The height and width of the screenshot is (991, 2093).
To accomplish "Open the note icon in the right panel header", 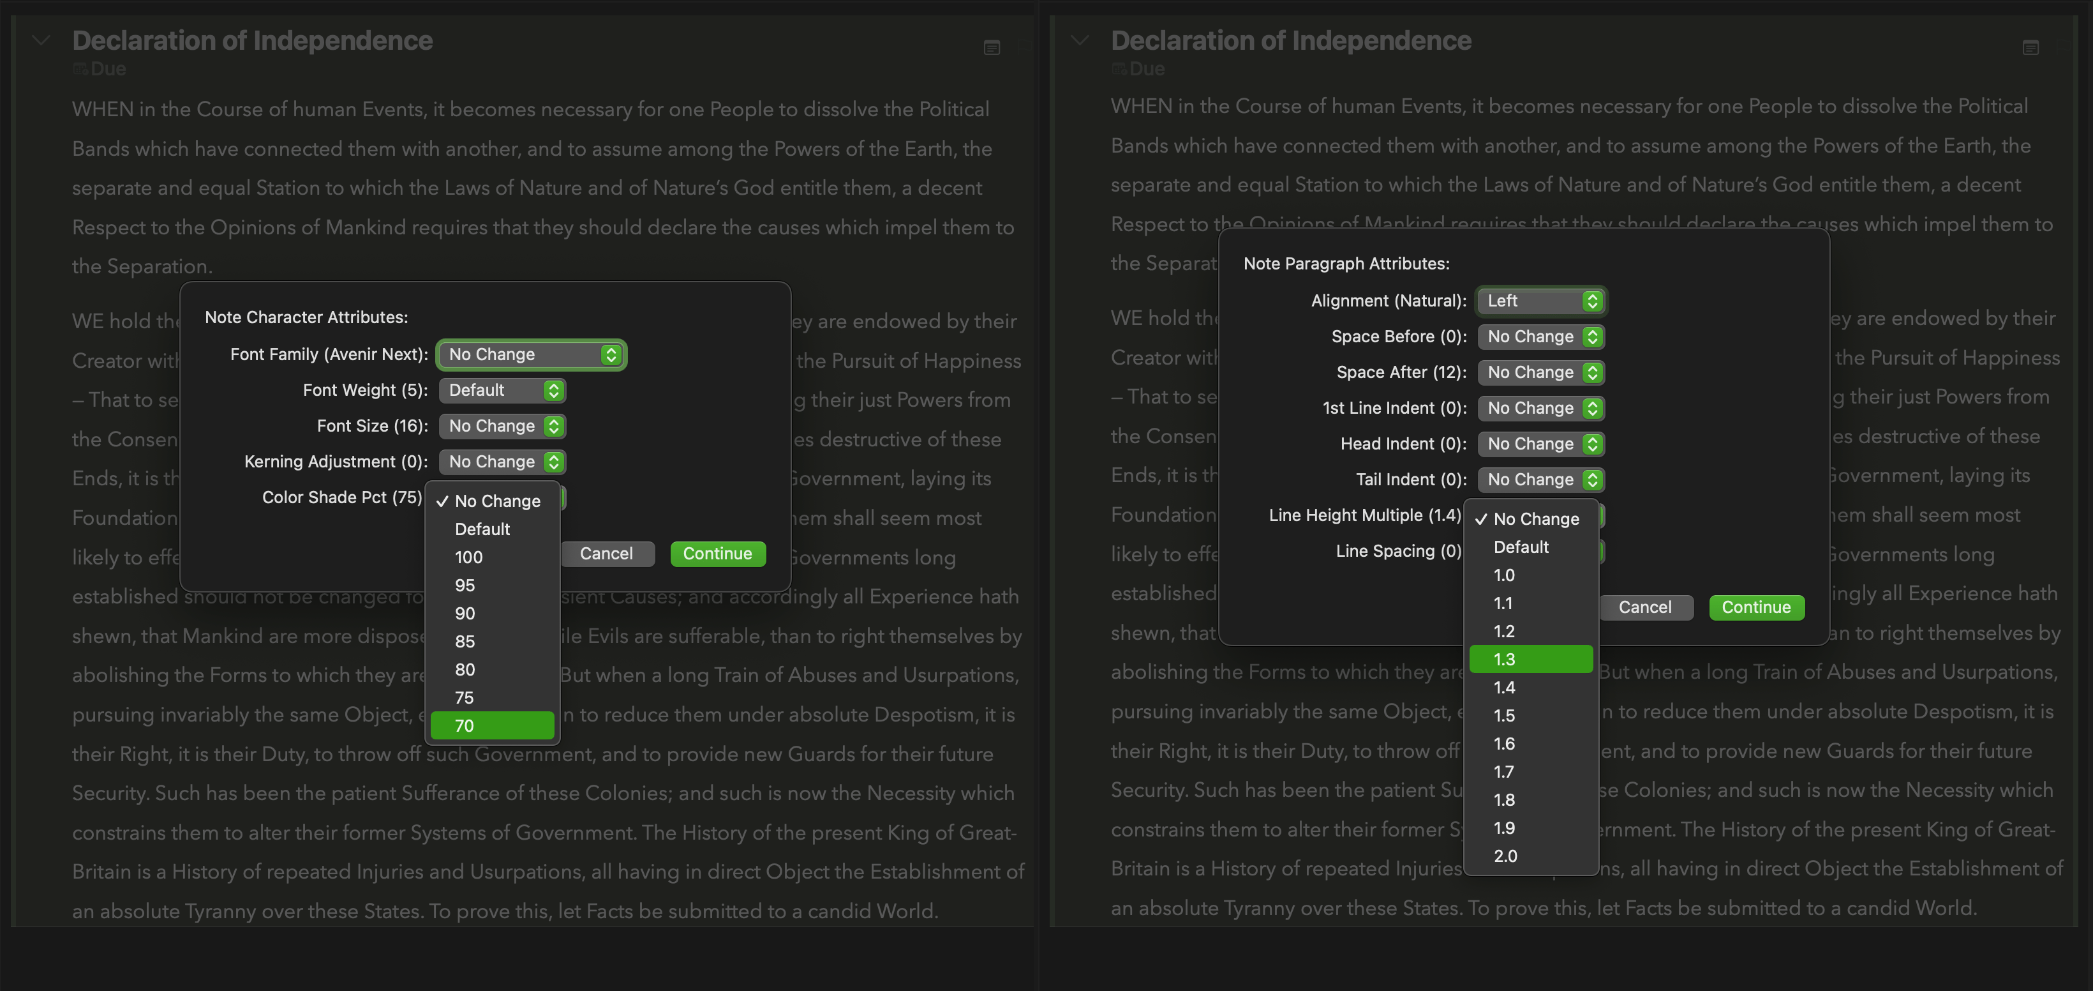I will tap(2030, 47).
